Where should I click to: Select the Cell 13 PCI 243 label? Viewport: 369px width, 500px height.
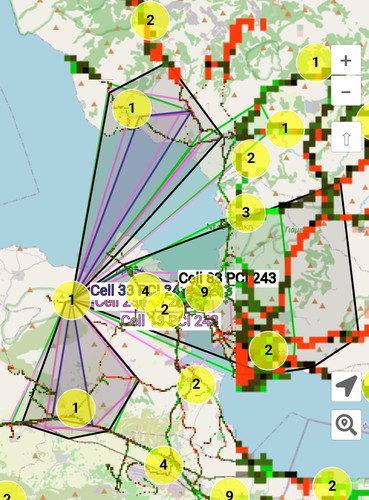(170, 321)
